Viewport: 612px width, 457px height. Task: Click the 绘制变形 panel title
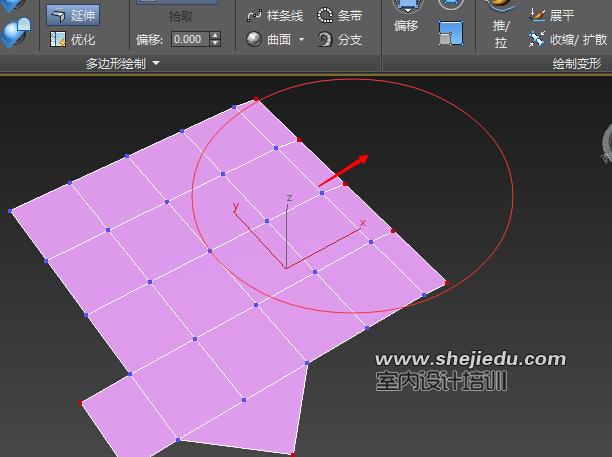576,63
